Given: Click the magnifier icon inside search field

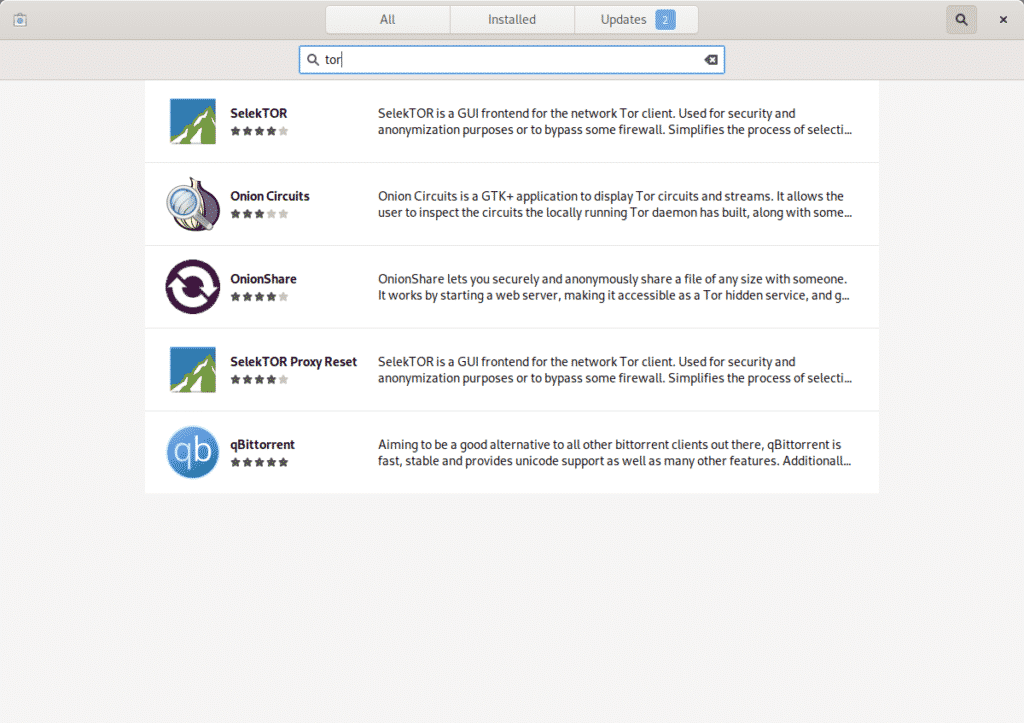Looking at the screenshot, I should 313,59.
